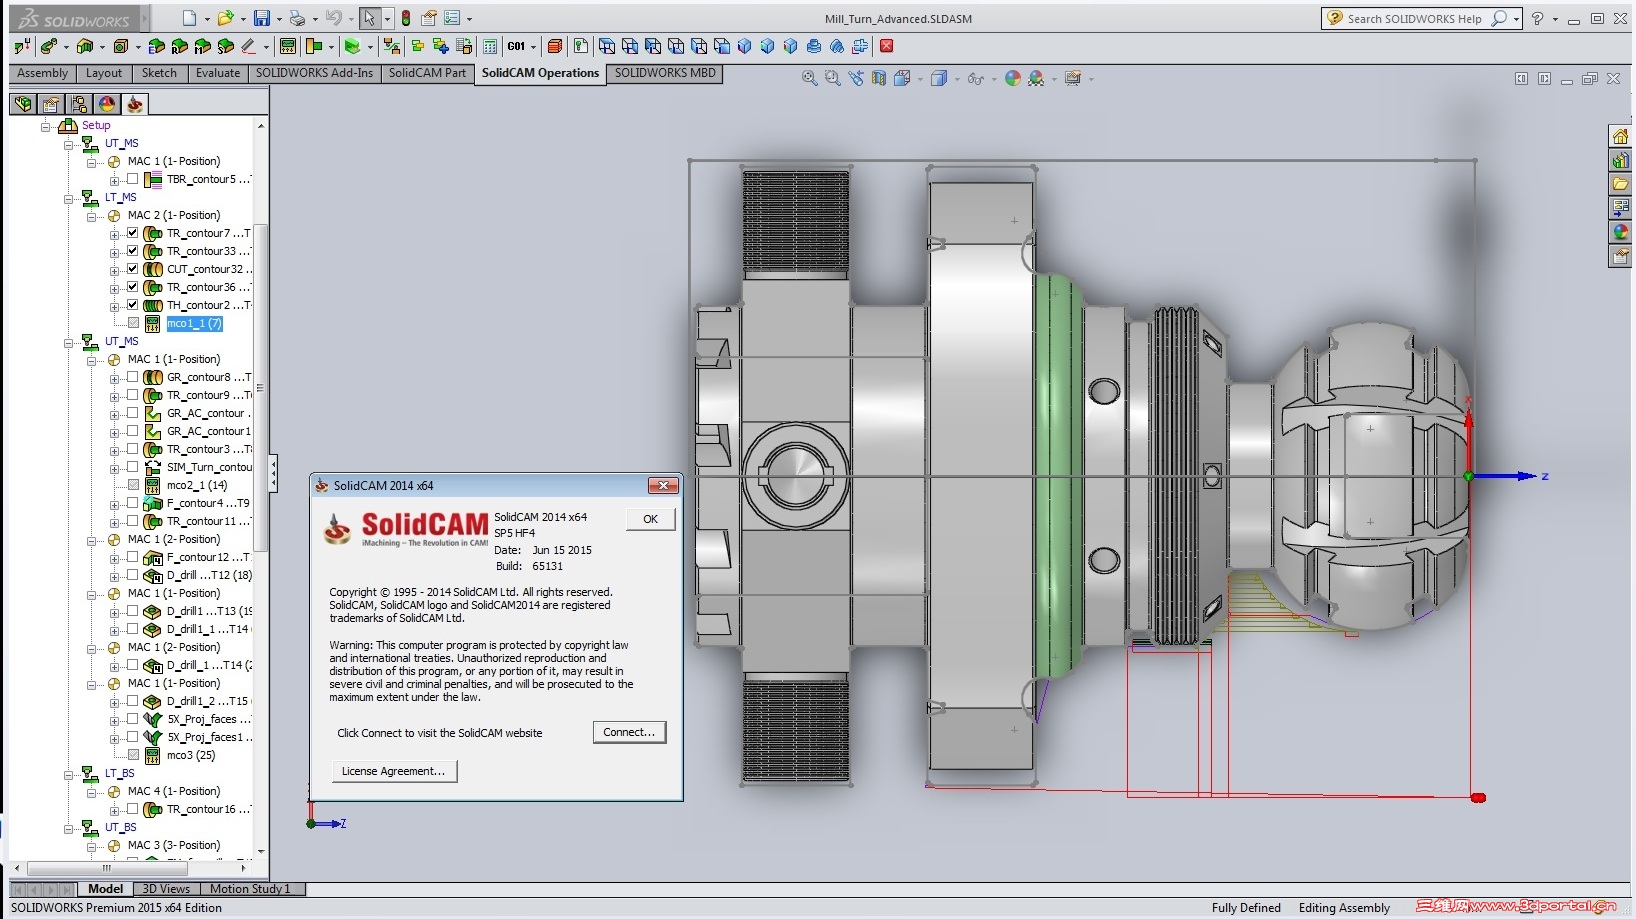The height and width of the screenshot is (919, 1636).
Task: Switch to the Assembly tab
Action: (42, 73)
